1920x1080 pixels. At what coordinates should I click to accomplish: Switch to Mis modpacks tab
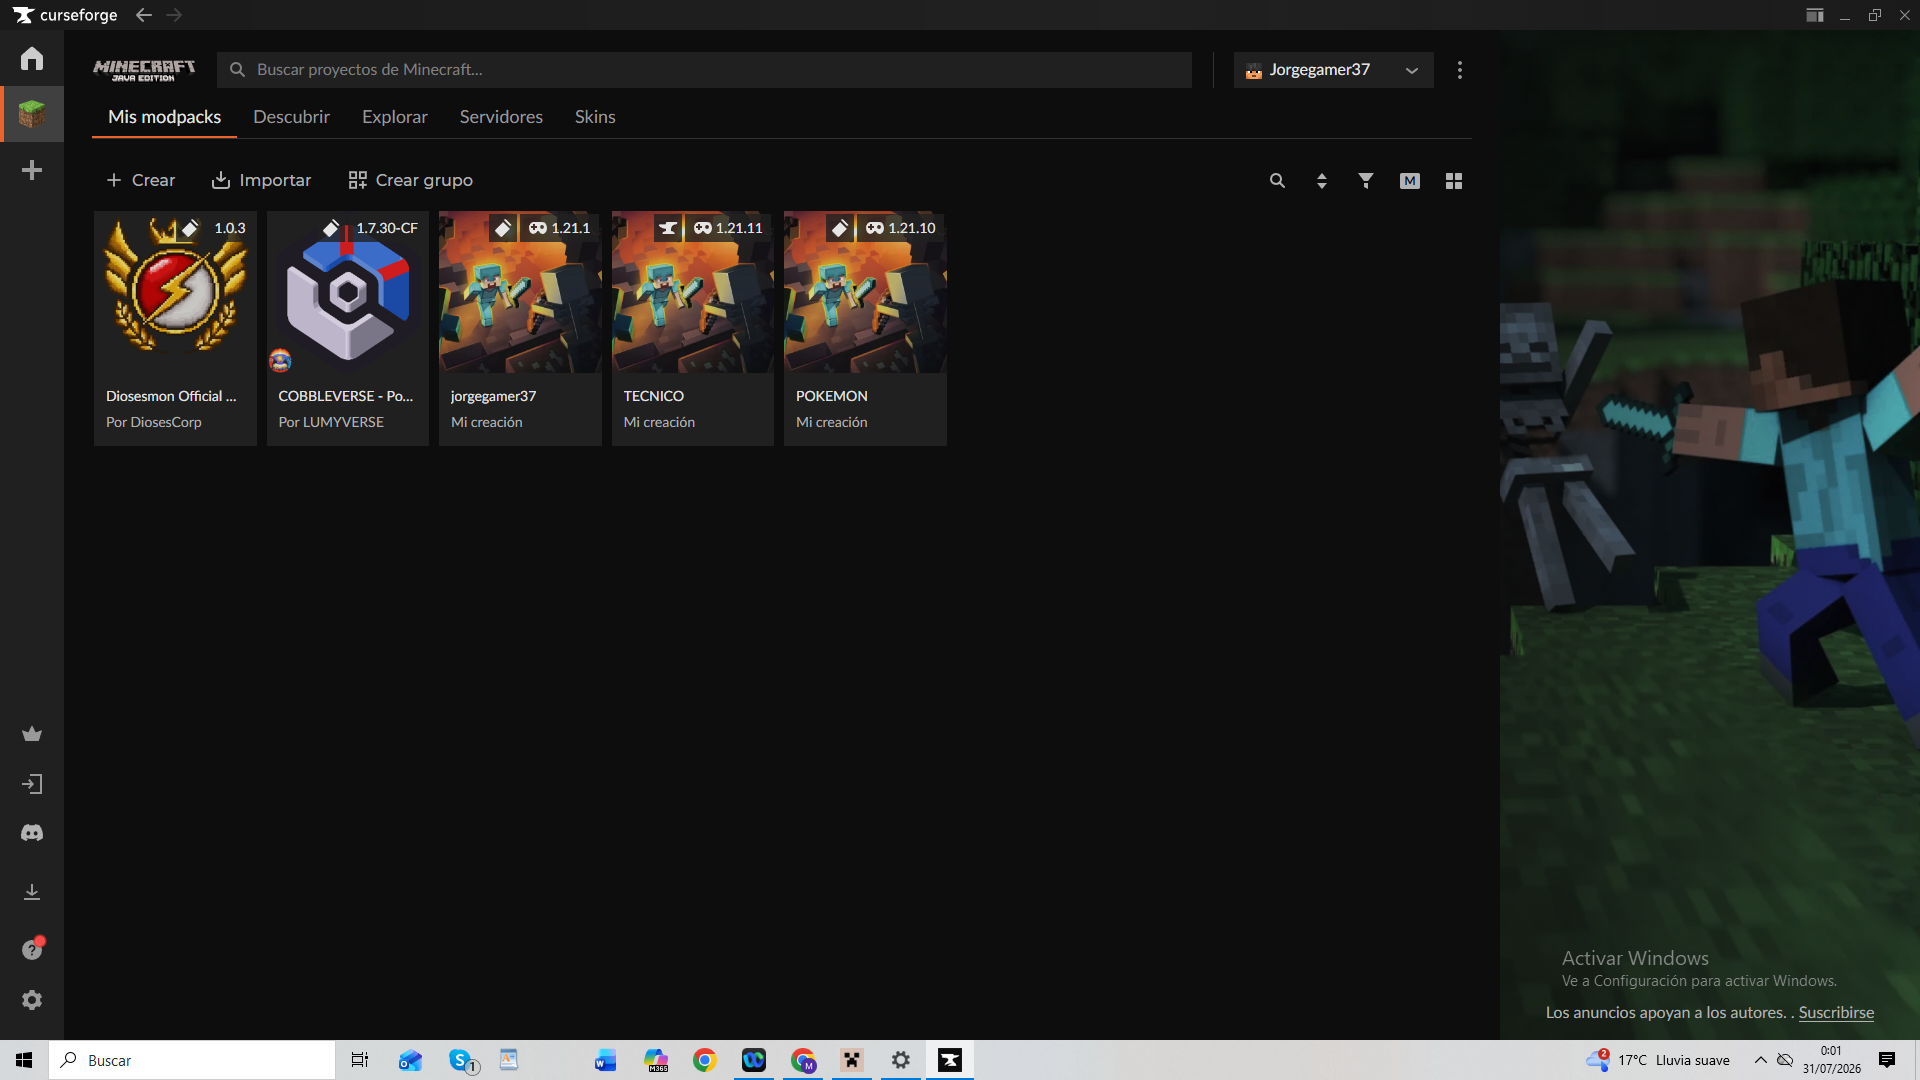pyautogui.click(x=164, y=117)
